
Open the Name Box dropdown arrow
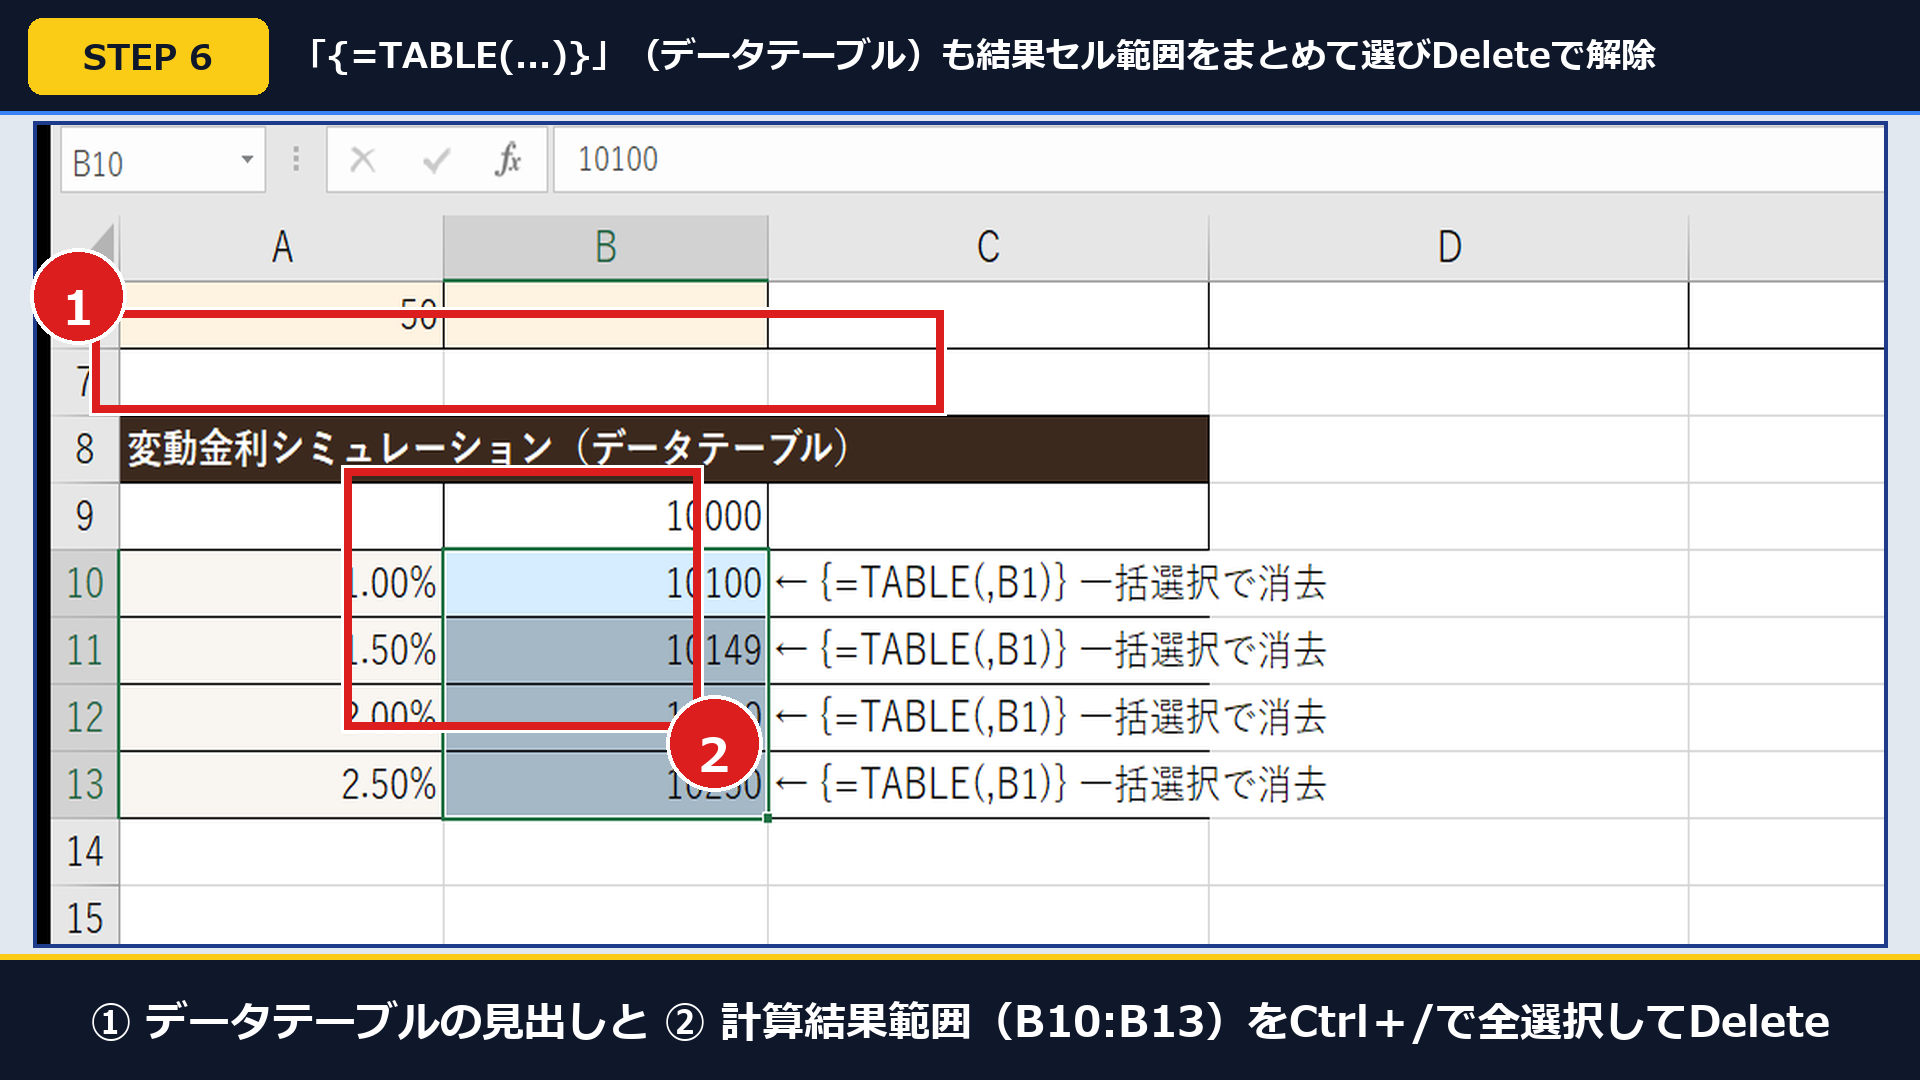pos(247,160)
